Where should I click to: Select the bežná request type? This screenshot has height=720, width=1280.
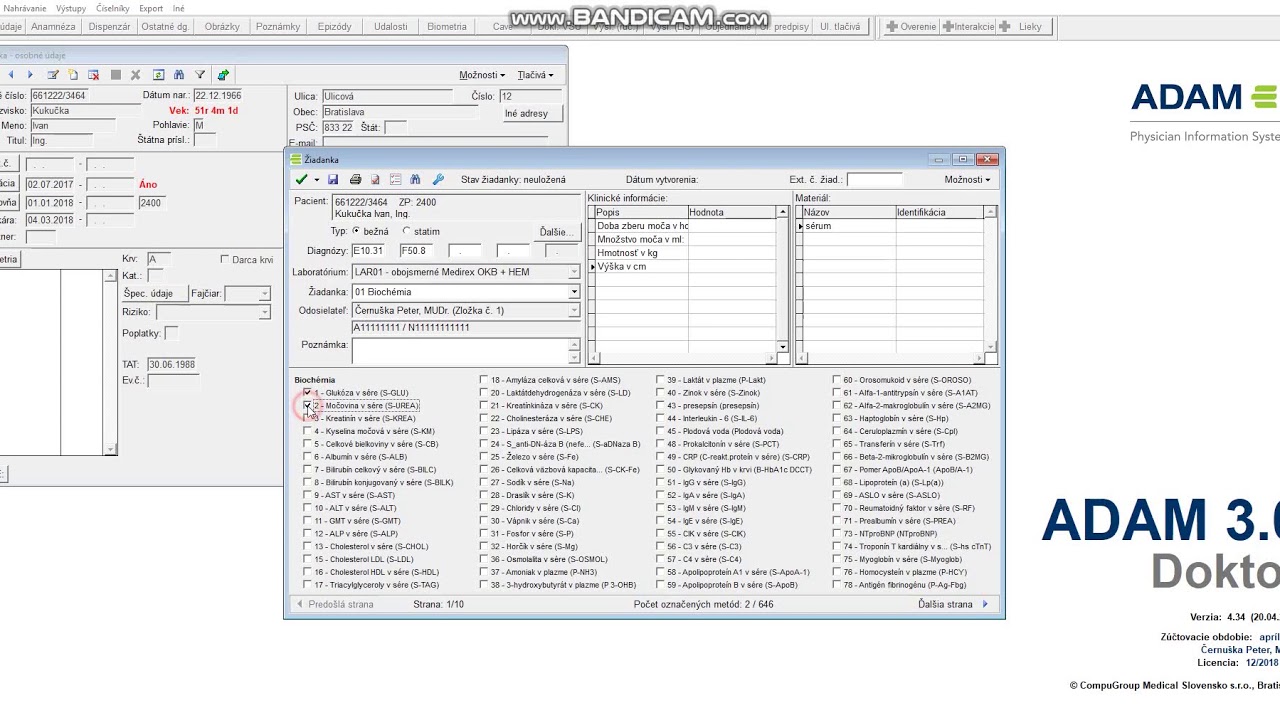pyautogui.click(x=356, y=231)
